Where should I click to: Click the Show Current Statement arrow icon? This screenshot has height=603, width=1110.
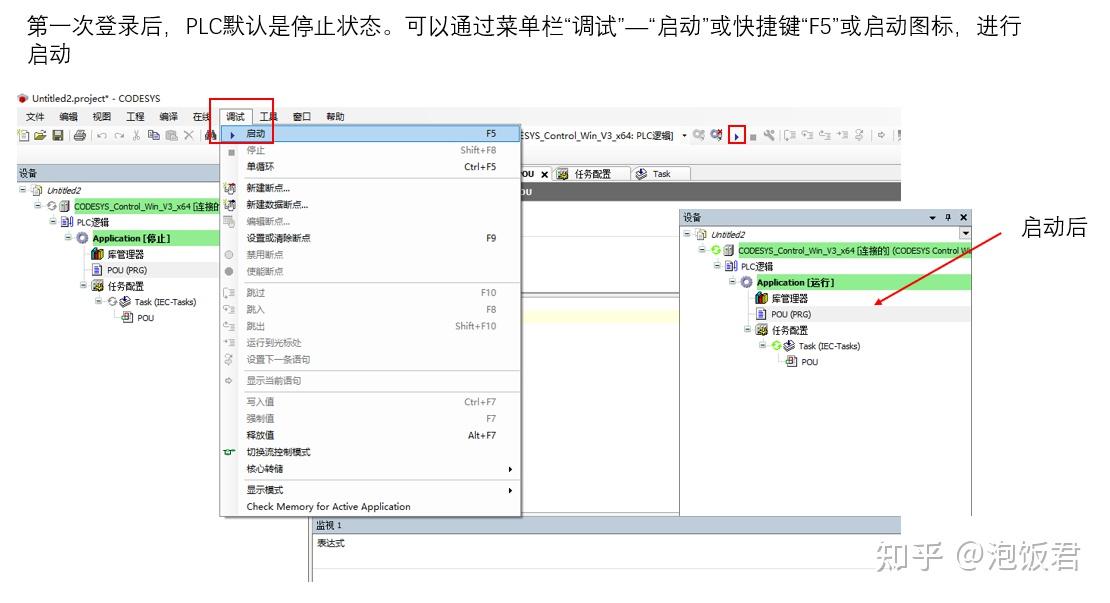881,134
